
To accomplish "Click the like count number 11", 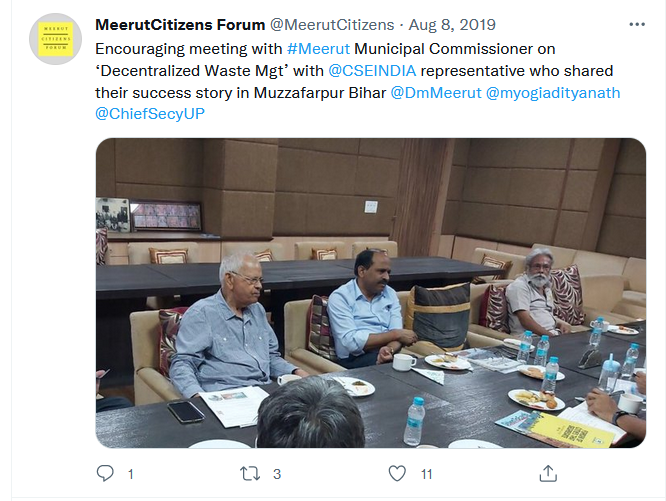I will point(426,474).
